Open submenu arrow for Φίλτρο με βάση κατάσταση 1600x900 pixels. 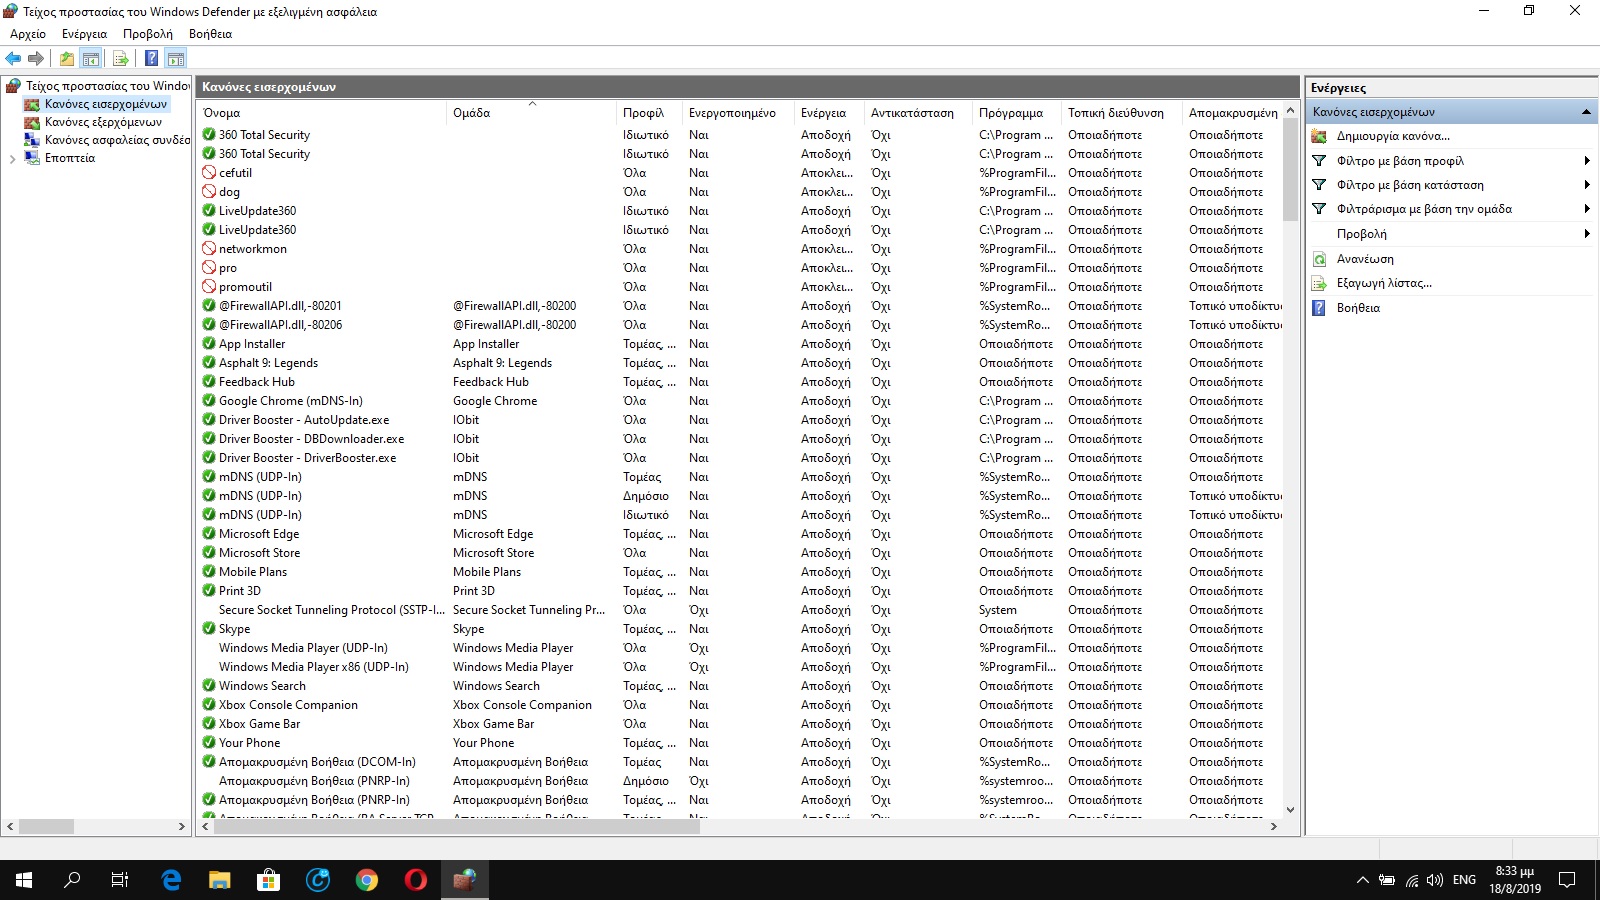pyautogui.click(x=1587, y=185)
